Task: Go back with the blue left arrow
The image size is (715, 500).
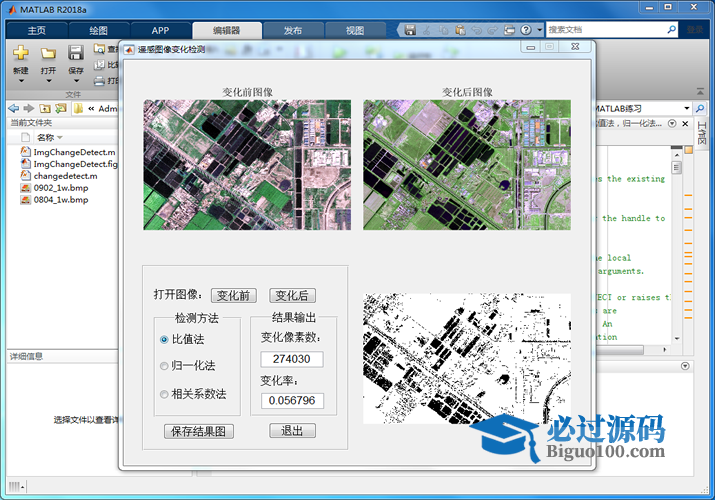Action: point(14,108)
